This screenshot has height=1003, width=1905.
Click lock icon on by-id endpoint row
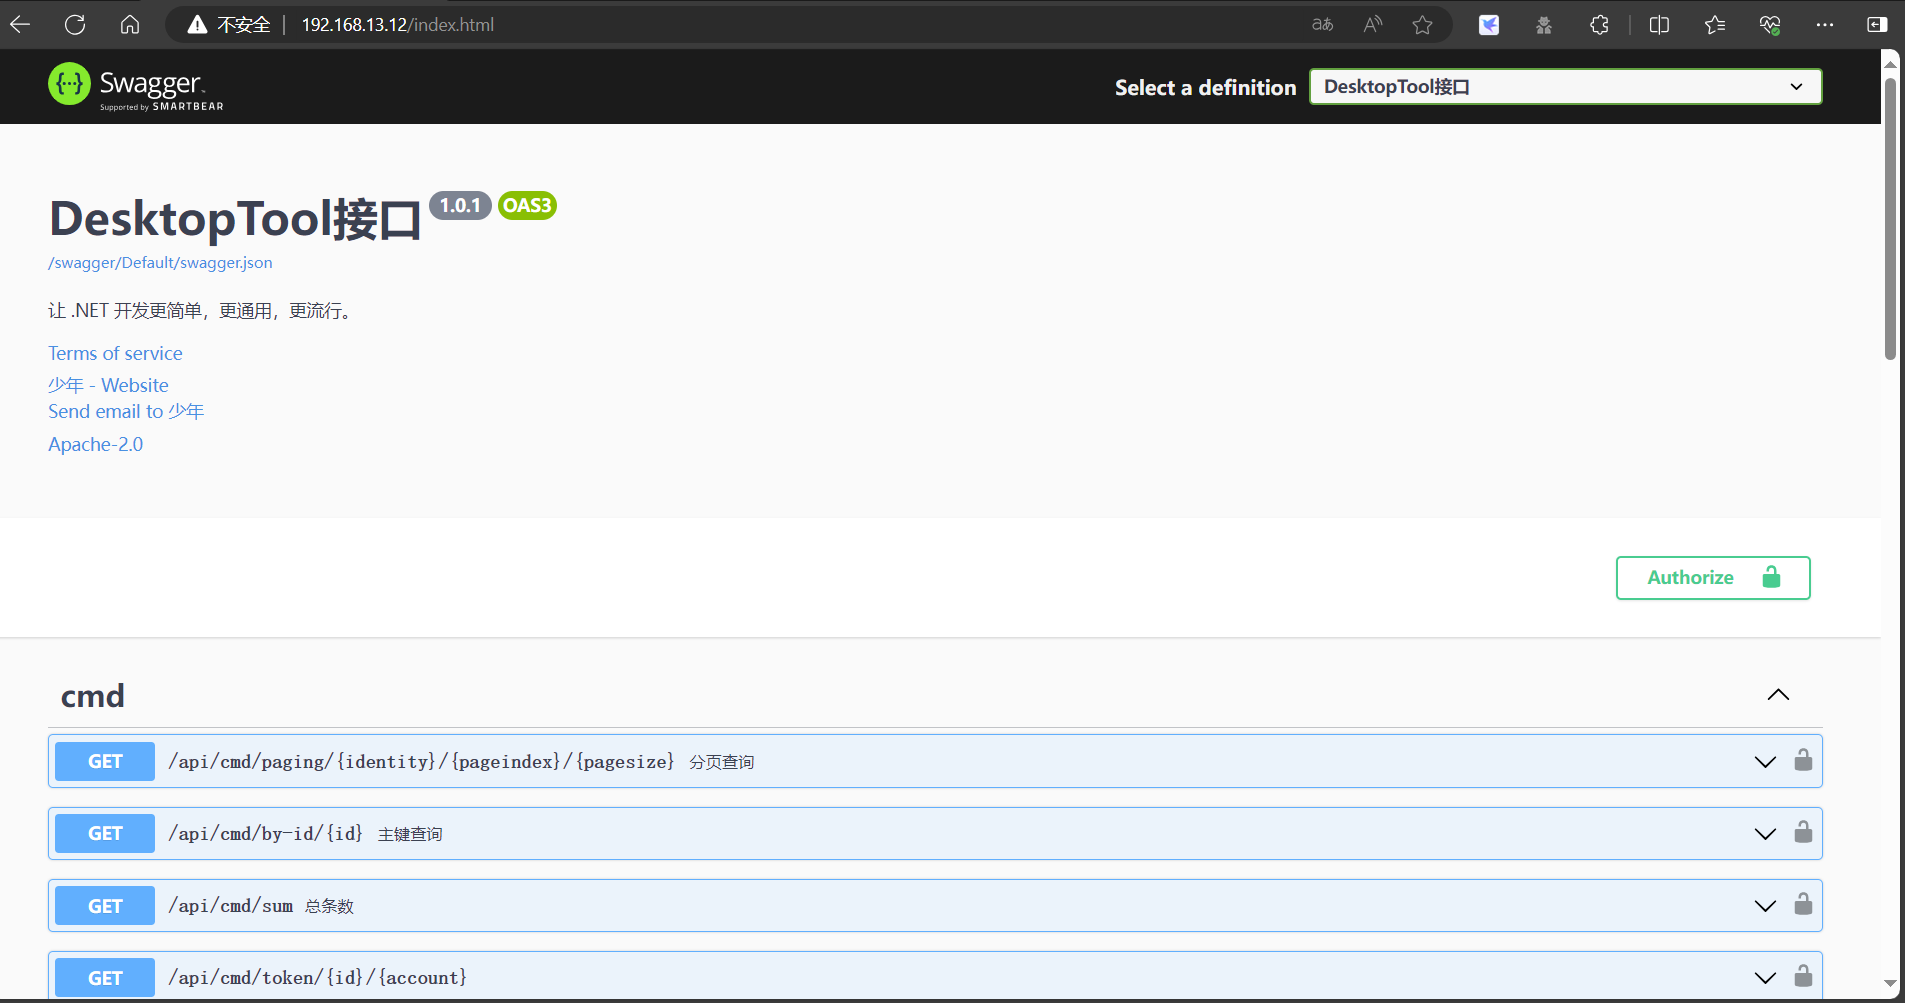(x=1803, y=832)
